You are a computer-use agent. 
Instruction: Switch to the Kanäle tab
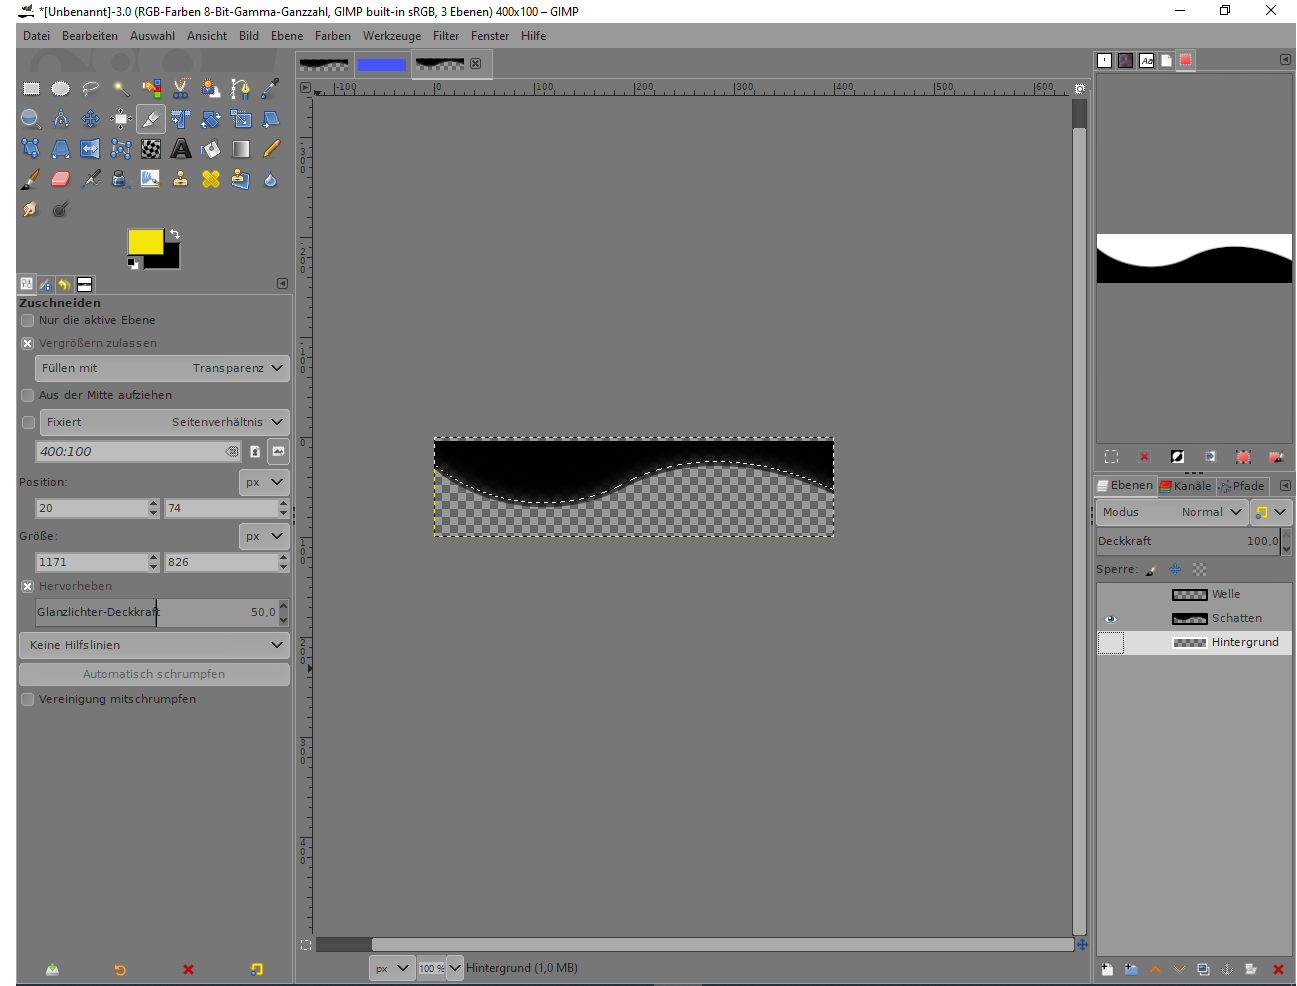click(x=1186, y=486)
